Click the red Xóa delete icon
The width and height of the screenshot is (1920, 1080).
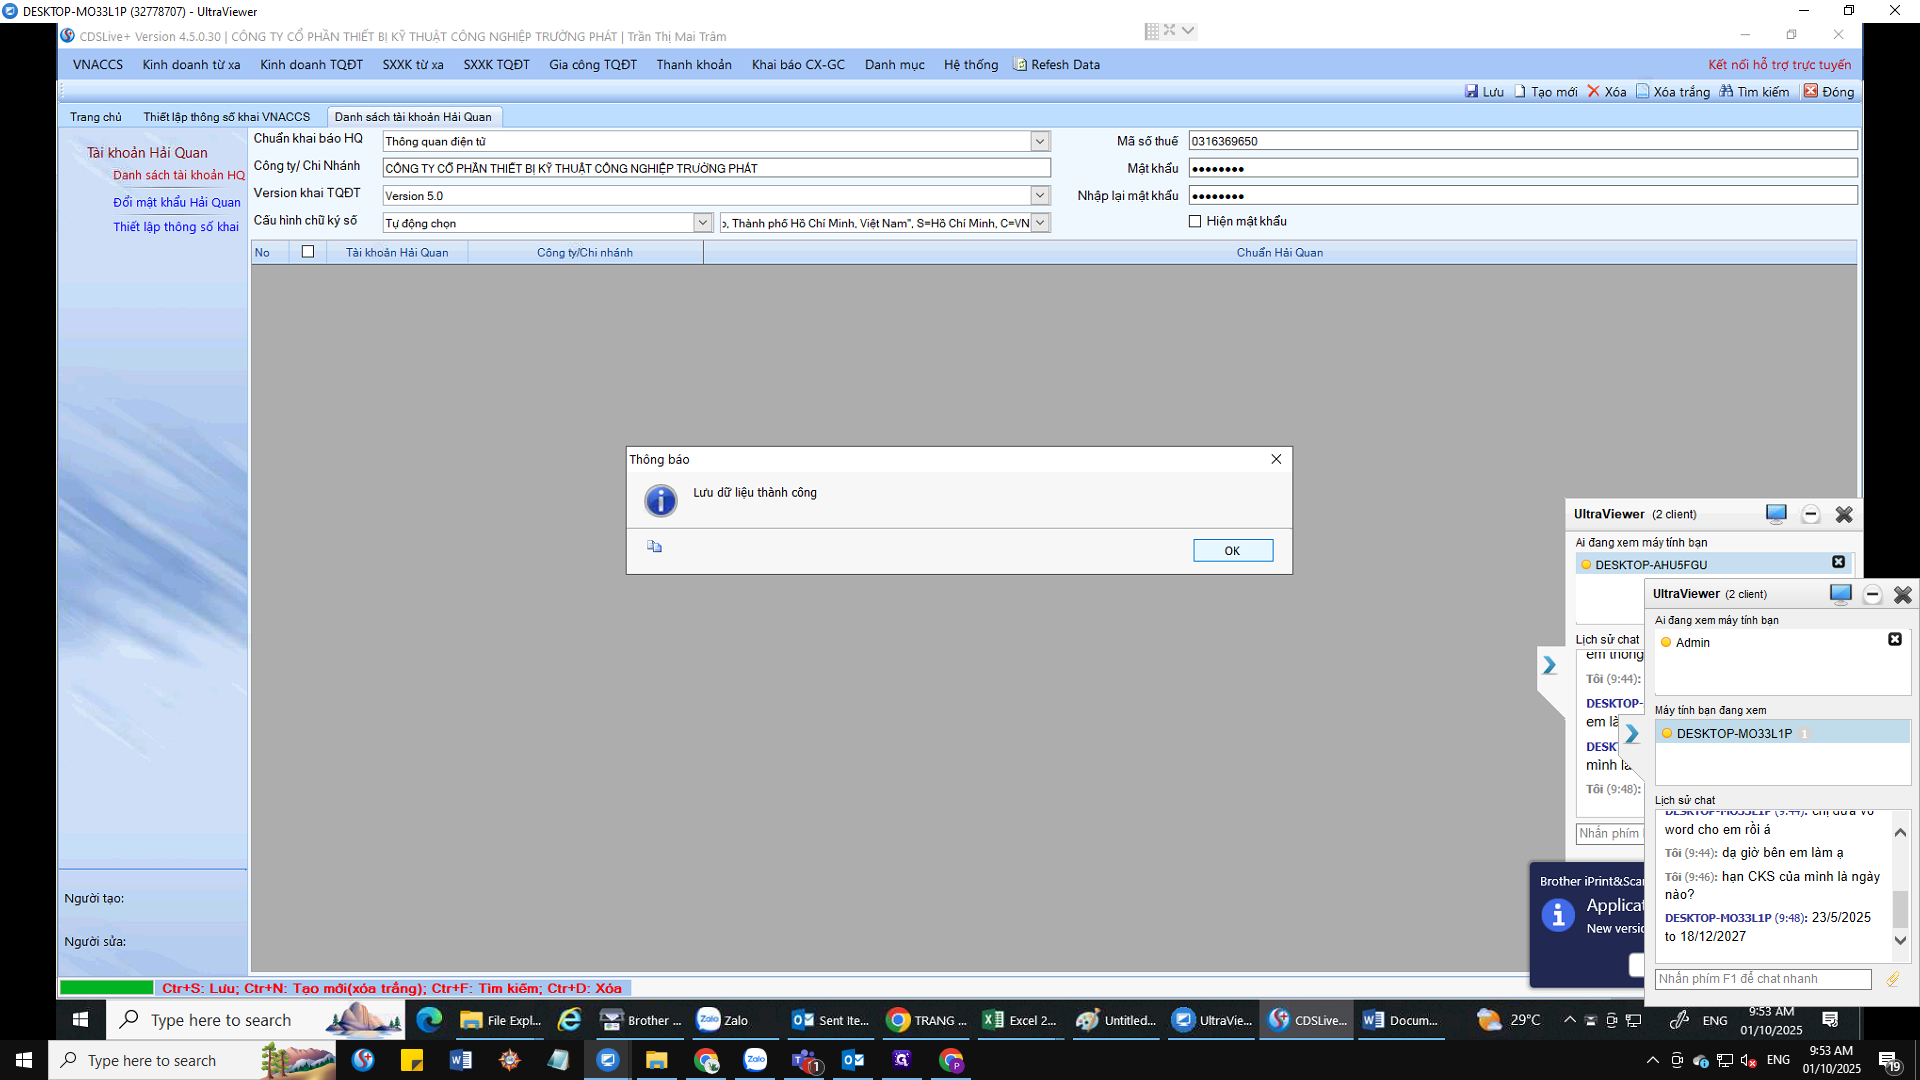1594,91
